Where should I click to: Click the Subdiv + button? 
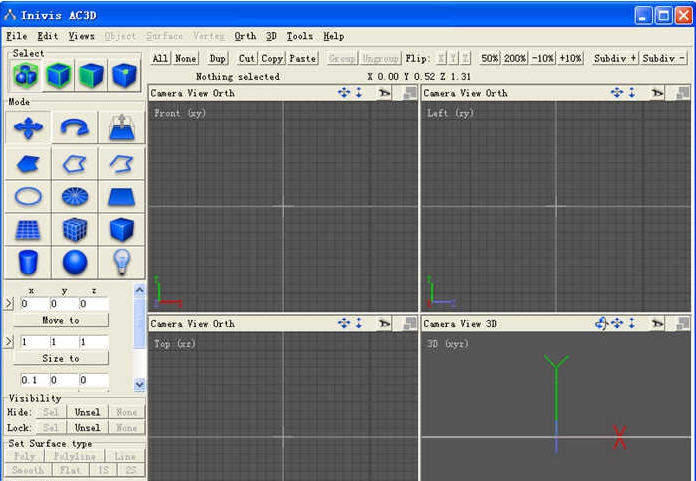[614, 59]
